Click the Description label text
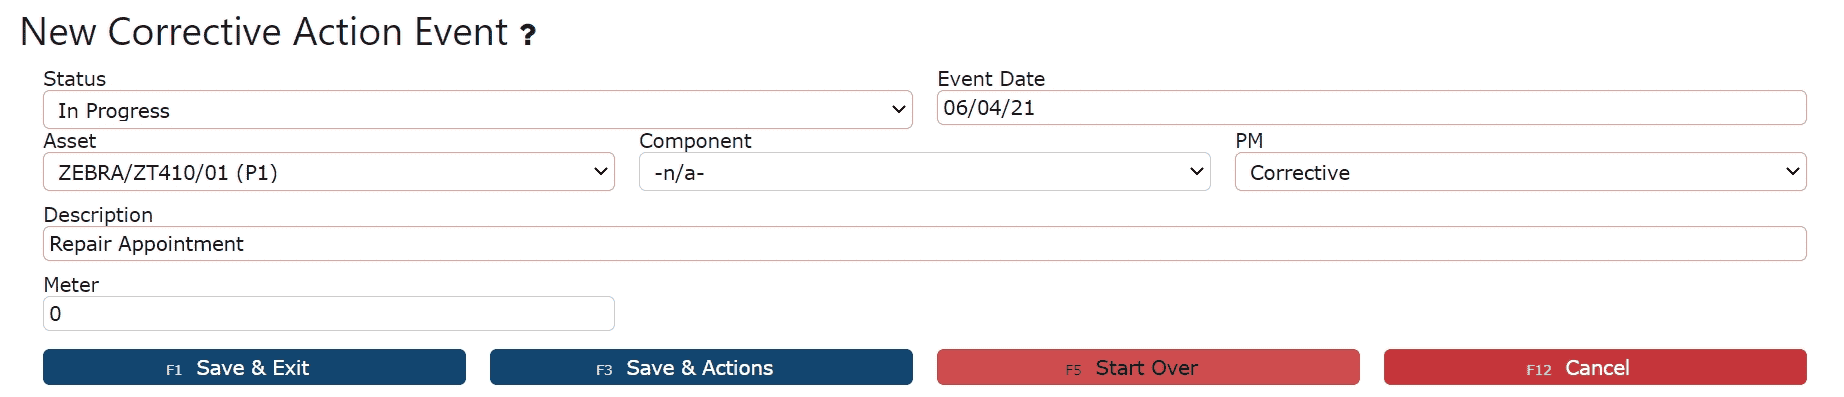This screenshot has height=397, width=1844. click(x=98, y=215)
